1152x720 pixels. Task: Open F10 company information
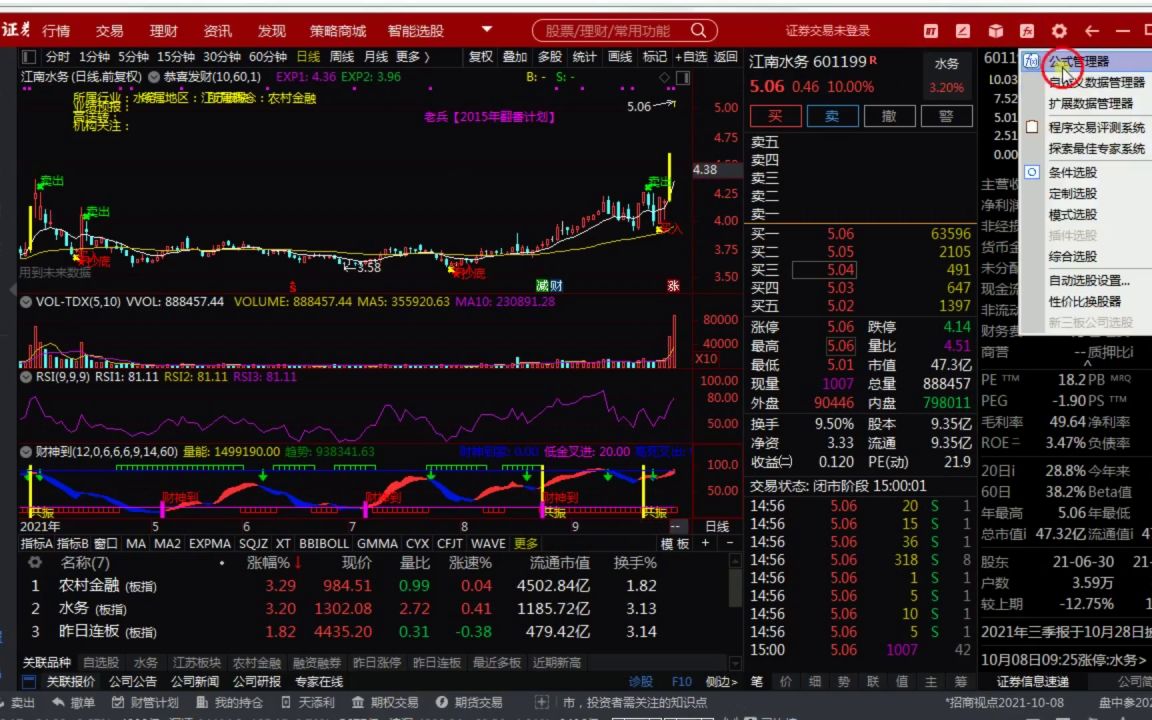[x=681, y=681]
